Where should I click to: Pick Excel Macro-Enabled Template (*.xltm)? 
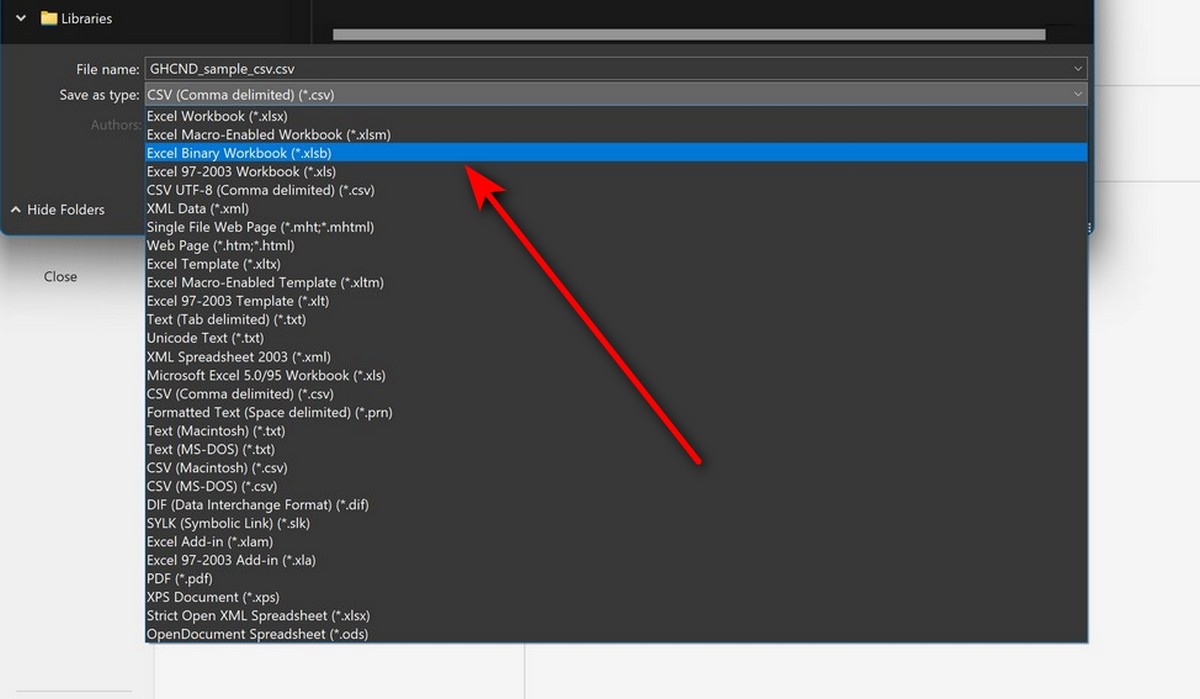click(616, 282)
